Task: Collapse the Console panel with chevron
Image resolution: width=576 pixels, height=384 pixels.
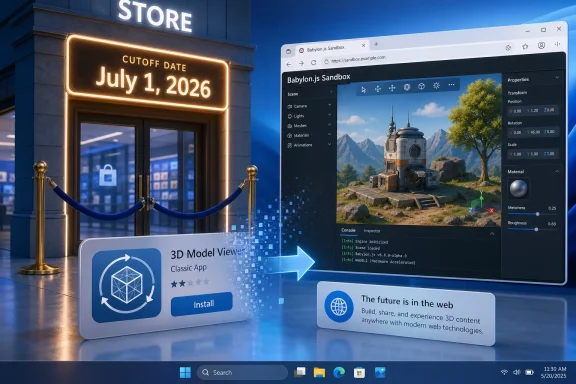Action: tap(492, 234)
